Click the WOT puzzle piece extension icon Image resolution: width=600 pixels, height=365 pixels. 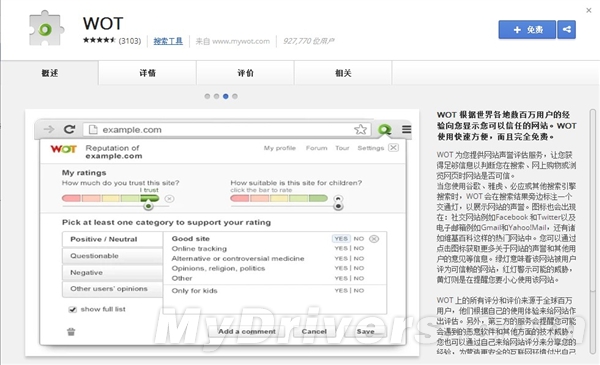pos(46,28)
